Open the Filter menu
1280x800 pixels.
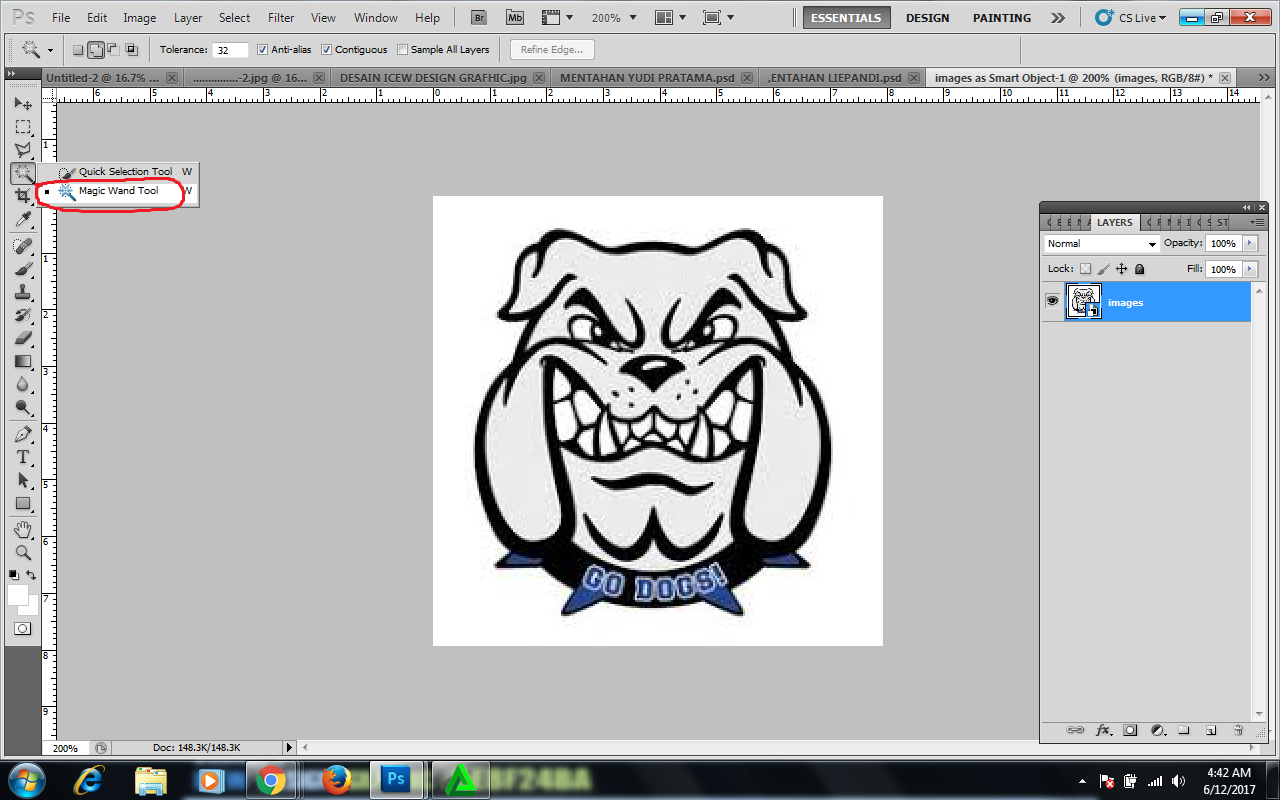(282, 18)
